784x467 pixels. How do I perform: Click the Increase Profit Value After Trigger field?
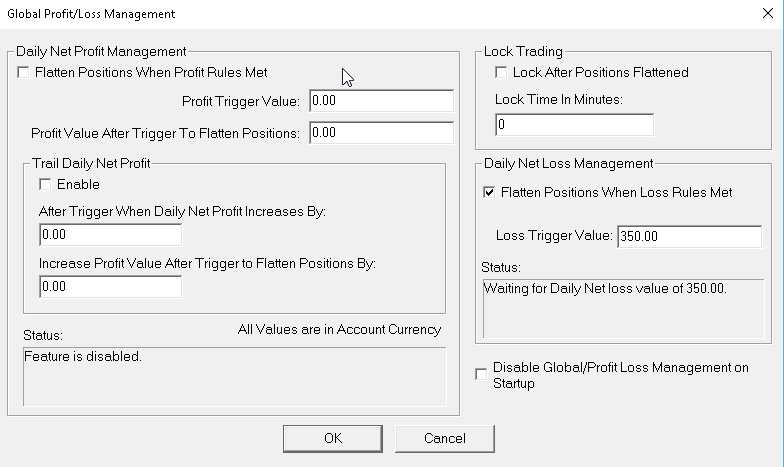coord(110,287)
